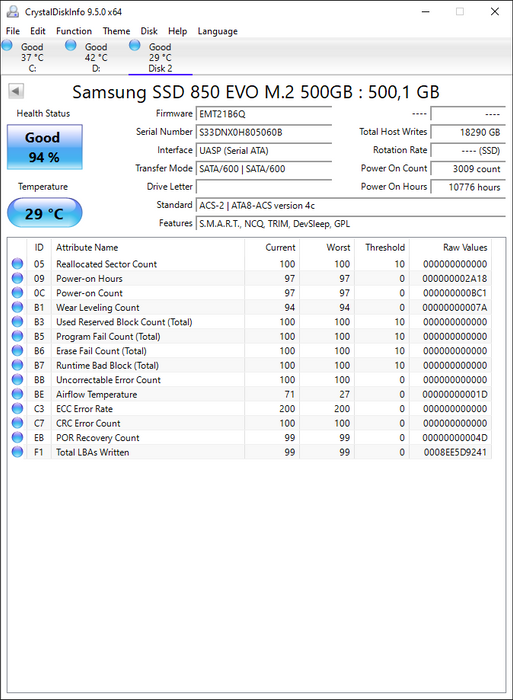Click the status icon for POR Recovery Count

pyautogui.click(x=17, y=438)
